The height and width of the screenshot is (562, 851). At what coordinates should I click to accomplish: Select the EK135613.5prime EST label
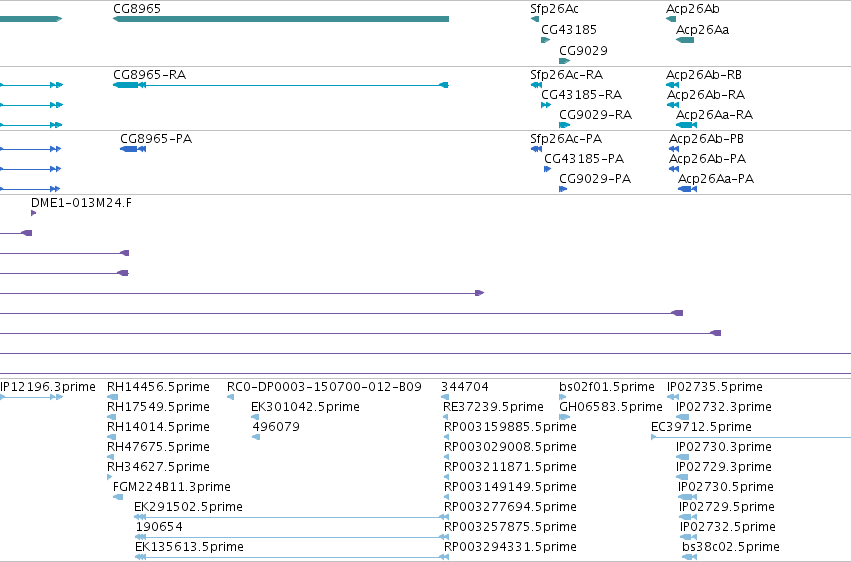[x=189, y=547]
